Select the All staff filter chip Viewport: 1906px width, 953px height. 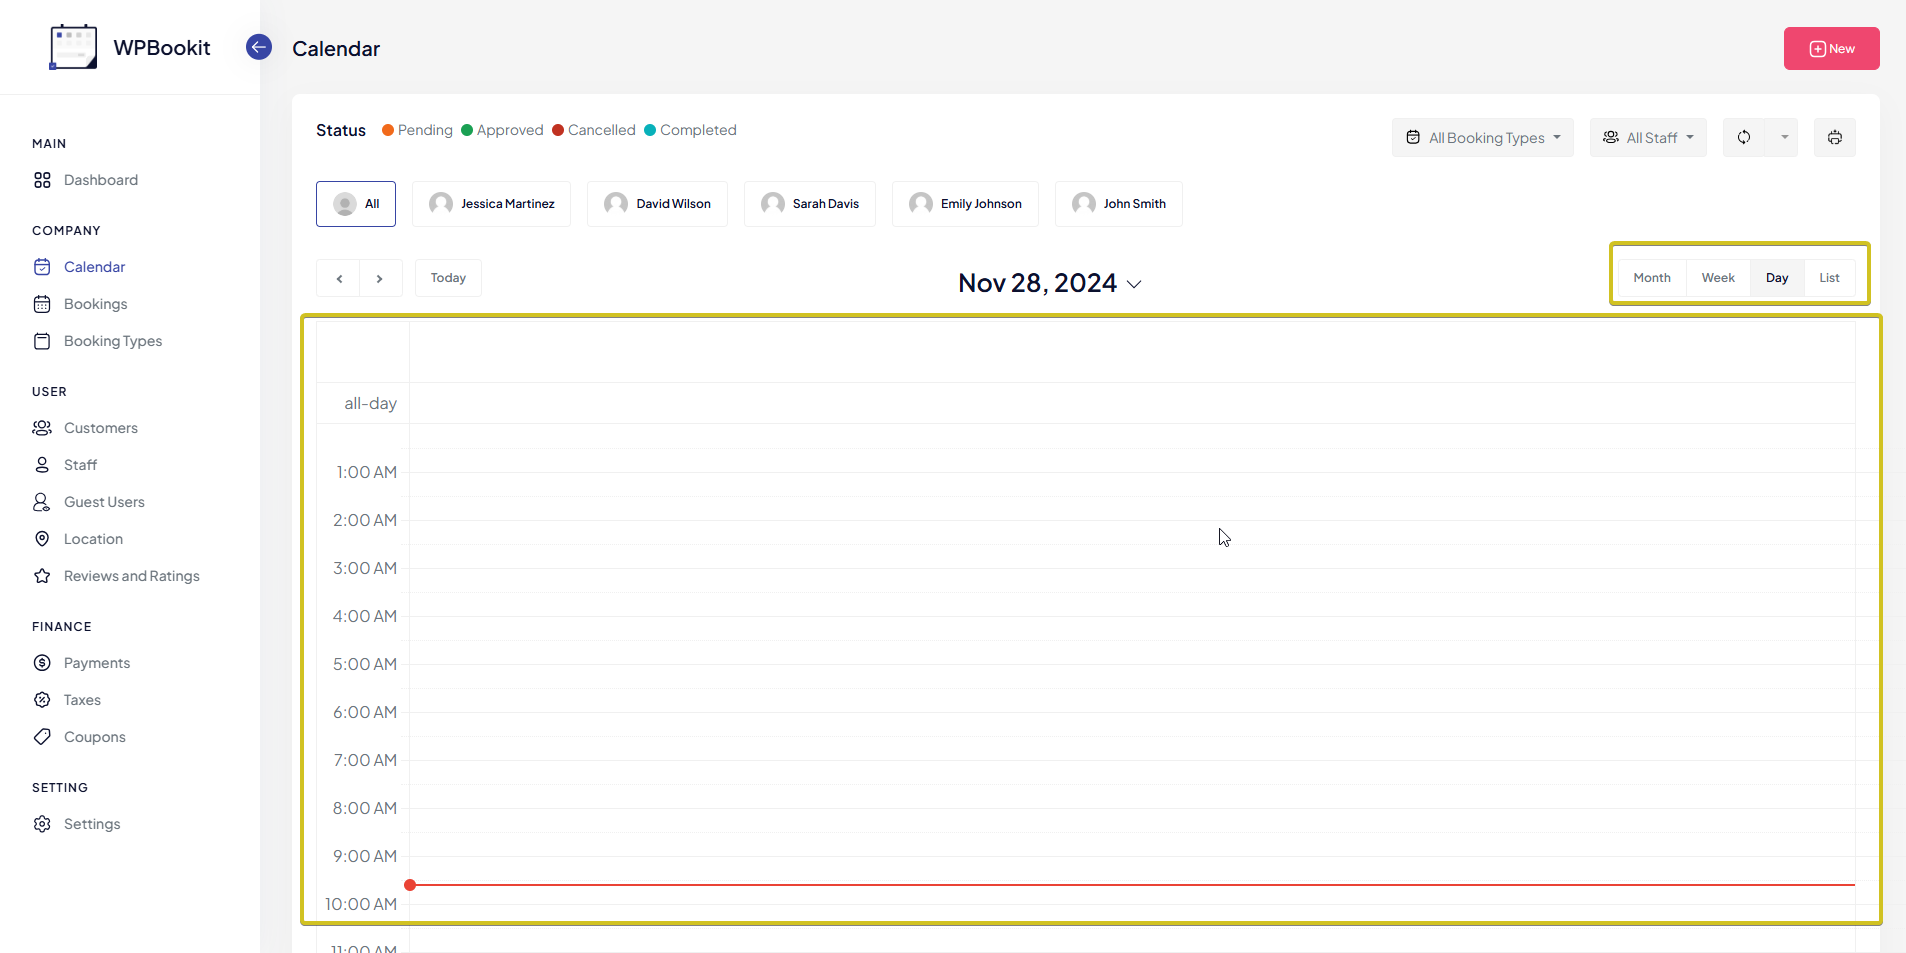point(356,204)
